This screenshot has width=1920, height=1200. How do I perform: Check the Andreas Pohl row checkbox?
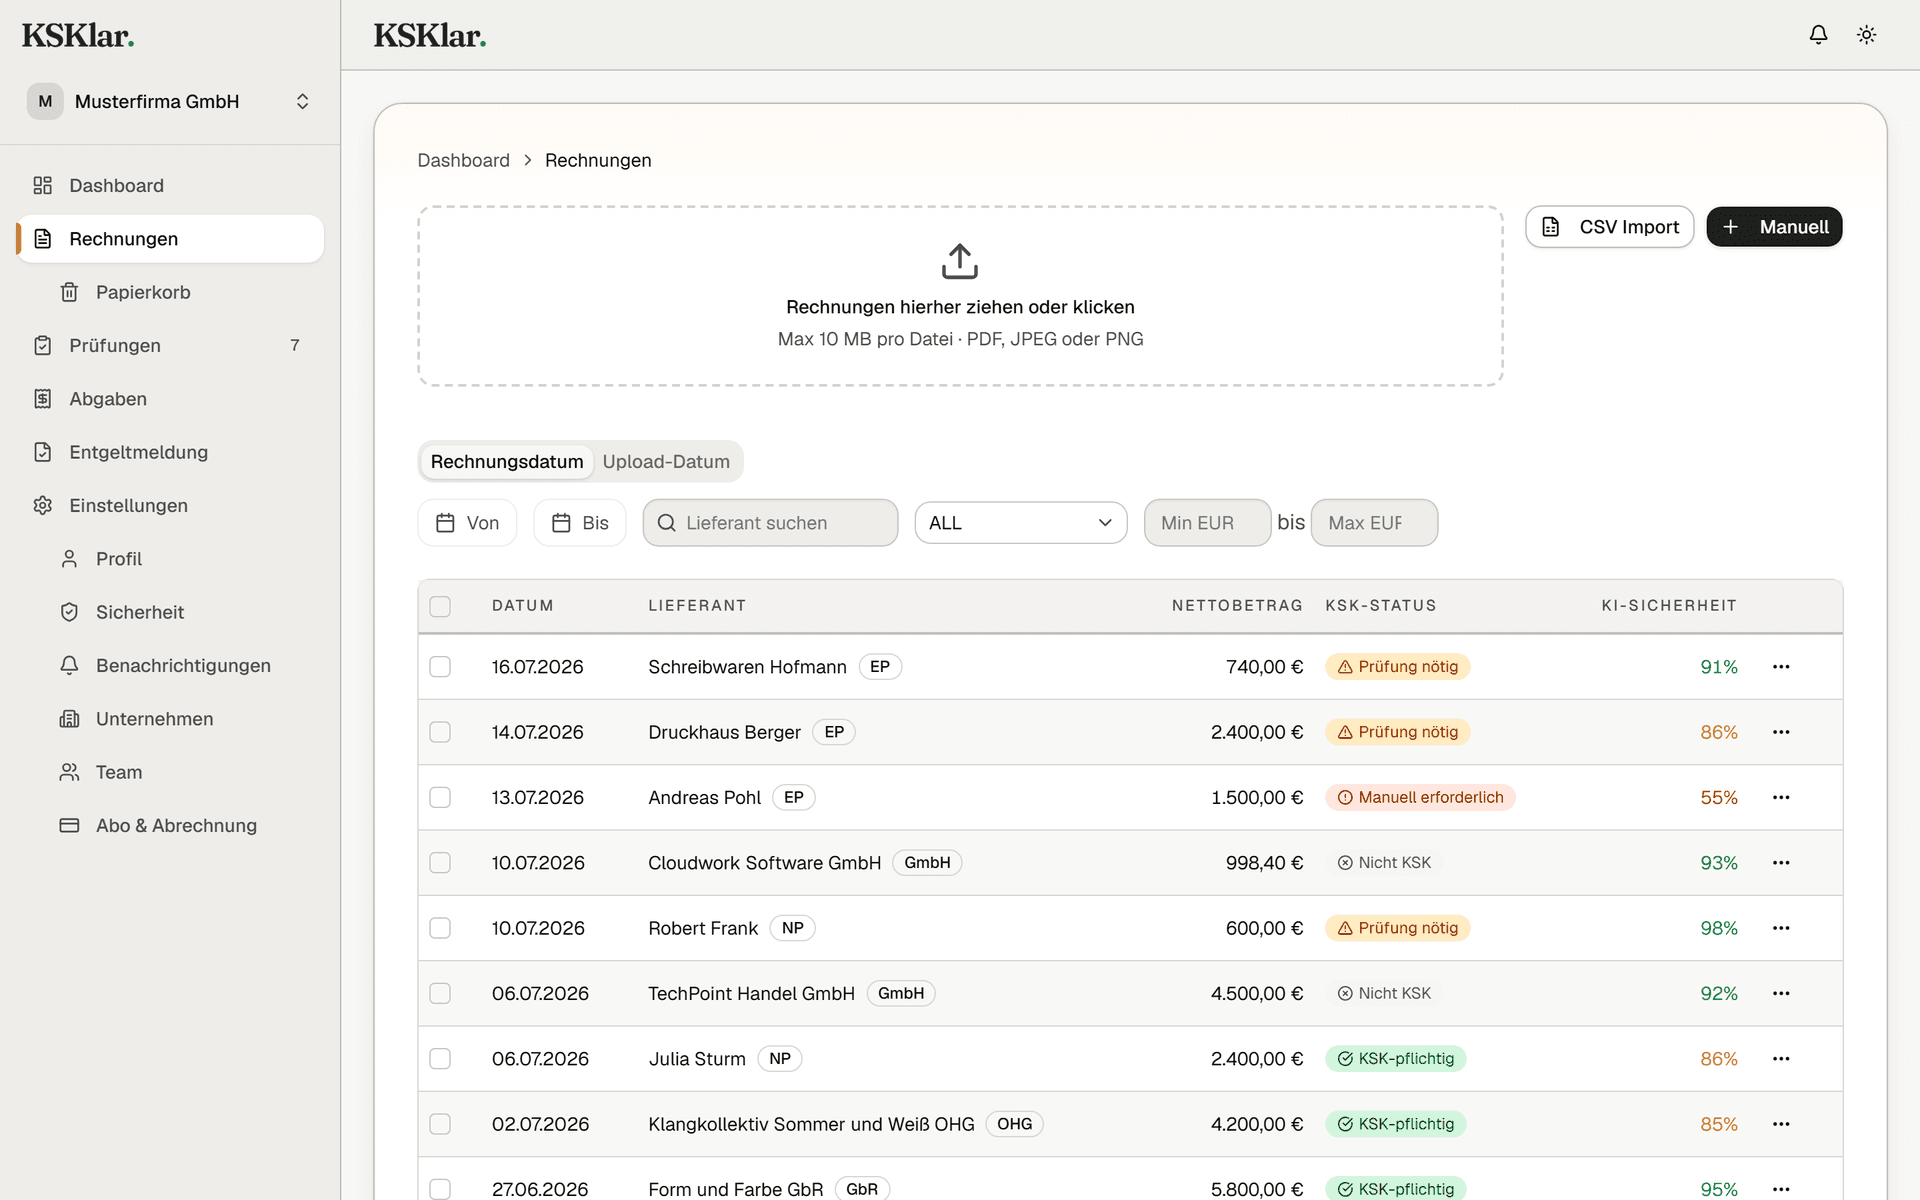(440, 797)
